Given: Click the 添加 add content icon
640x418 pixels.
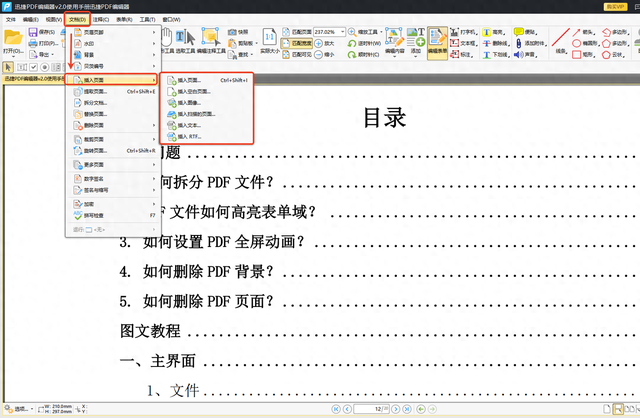Looking at the screenshot, I should point(416,38).
